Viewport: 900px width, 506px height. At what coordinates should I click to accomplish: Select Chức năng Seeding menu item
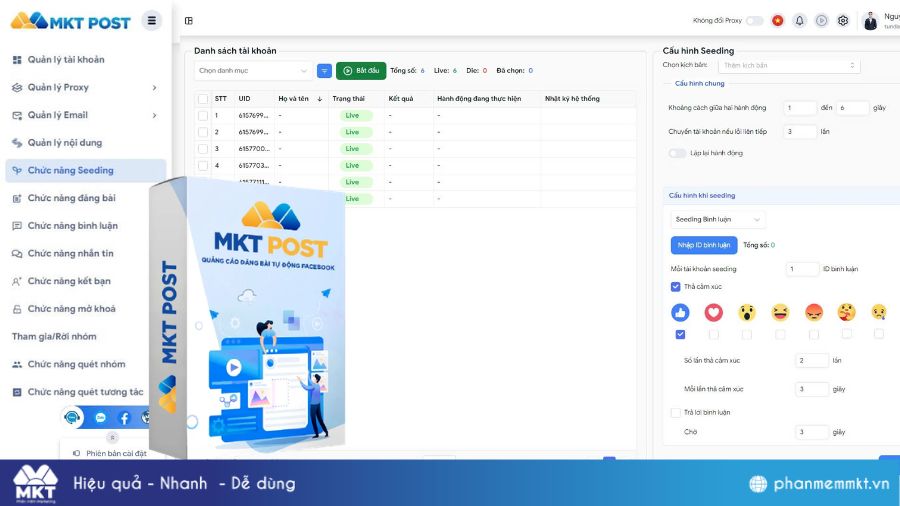(86, 170)
